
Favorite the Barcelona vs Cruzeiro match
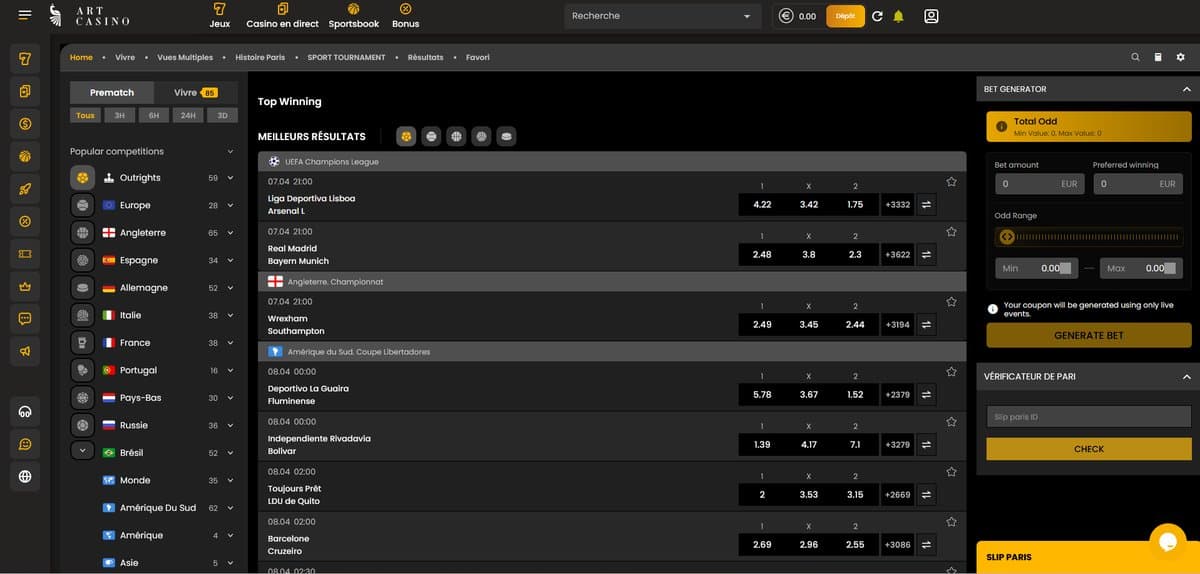[951, 521]
